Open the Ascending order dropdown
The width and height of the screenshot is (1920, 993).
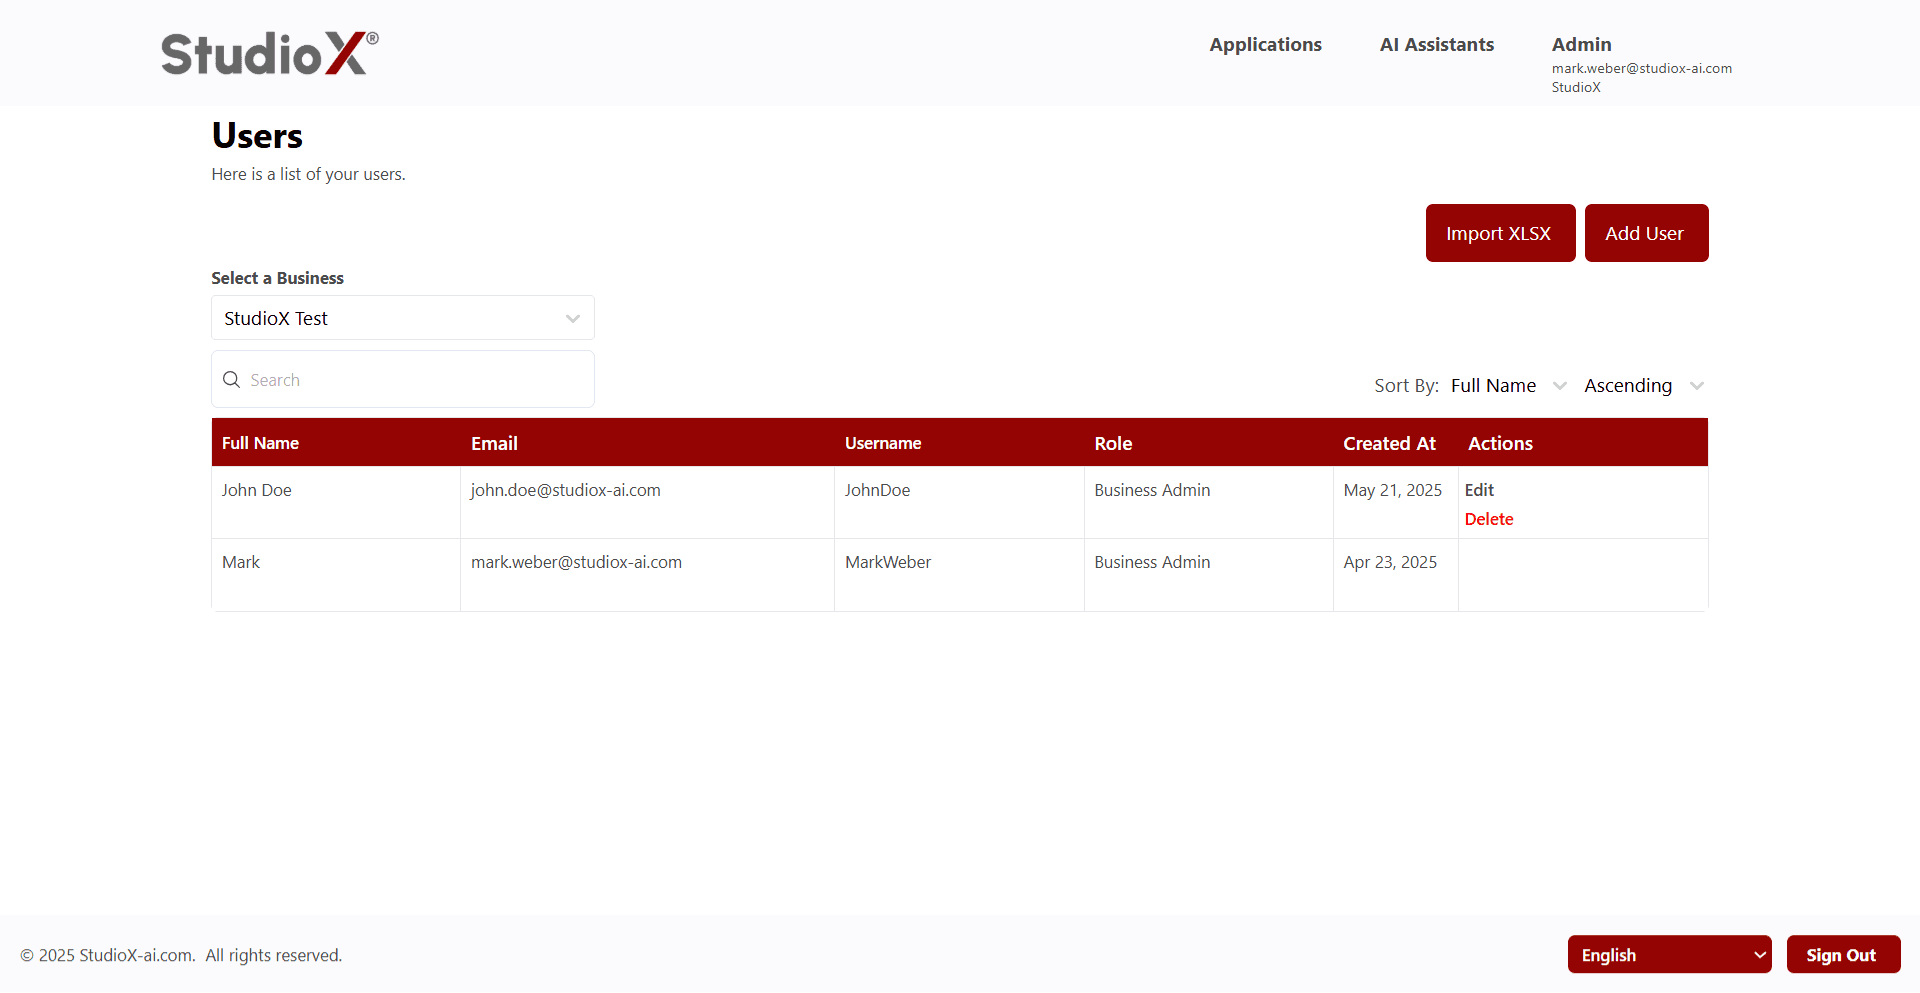(1628, 385)
